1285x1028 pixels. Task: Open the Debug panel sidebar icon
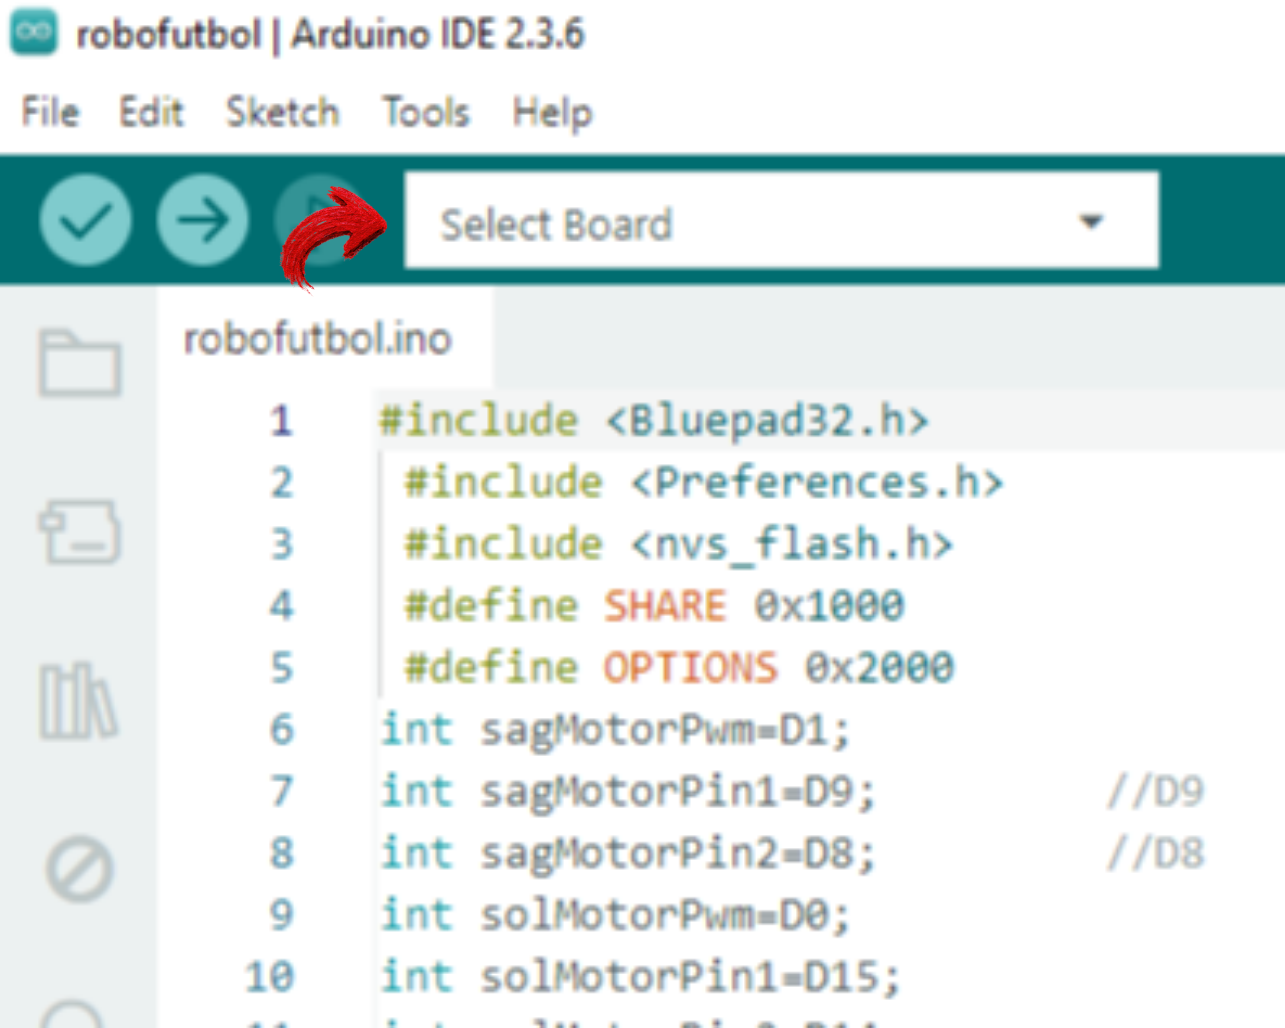pyautogui.click(x=79, y=869)
